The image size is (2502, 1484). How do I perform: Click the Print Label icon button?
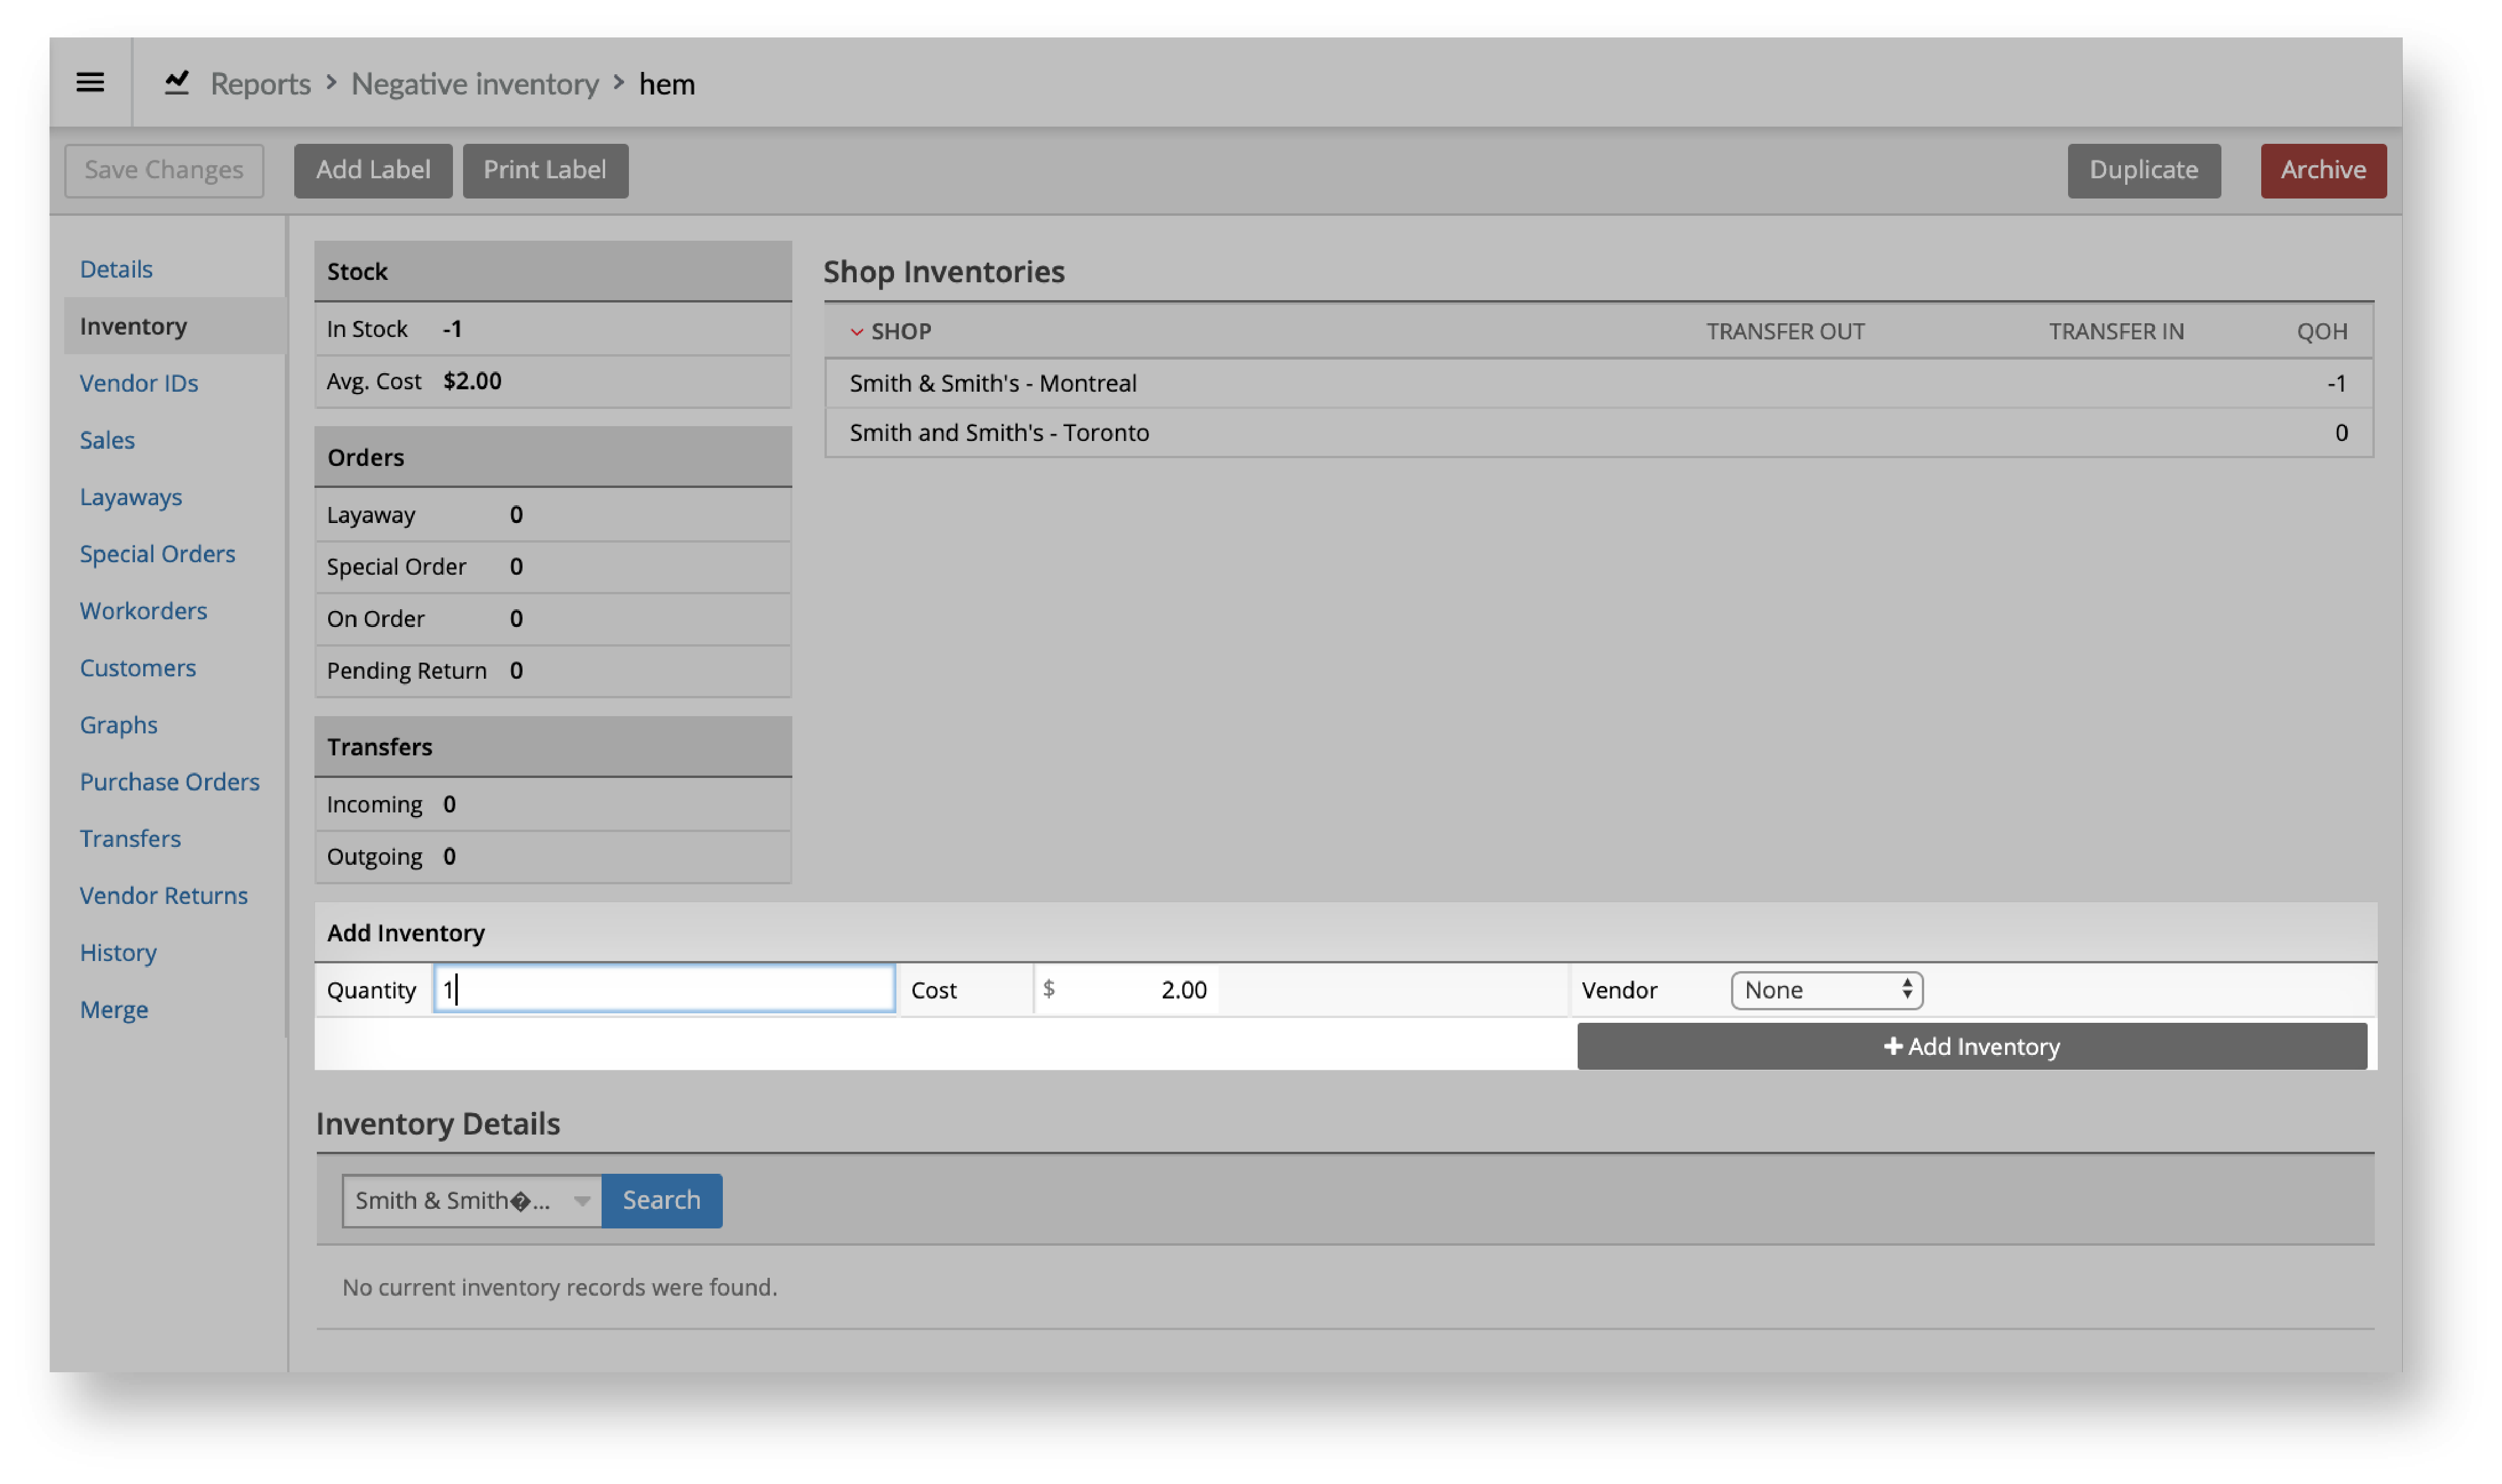(546, 169)
